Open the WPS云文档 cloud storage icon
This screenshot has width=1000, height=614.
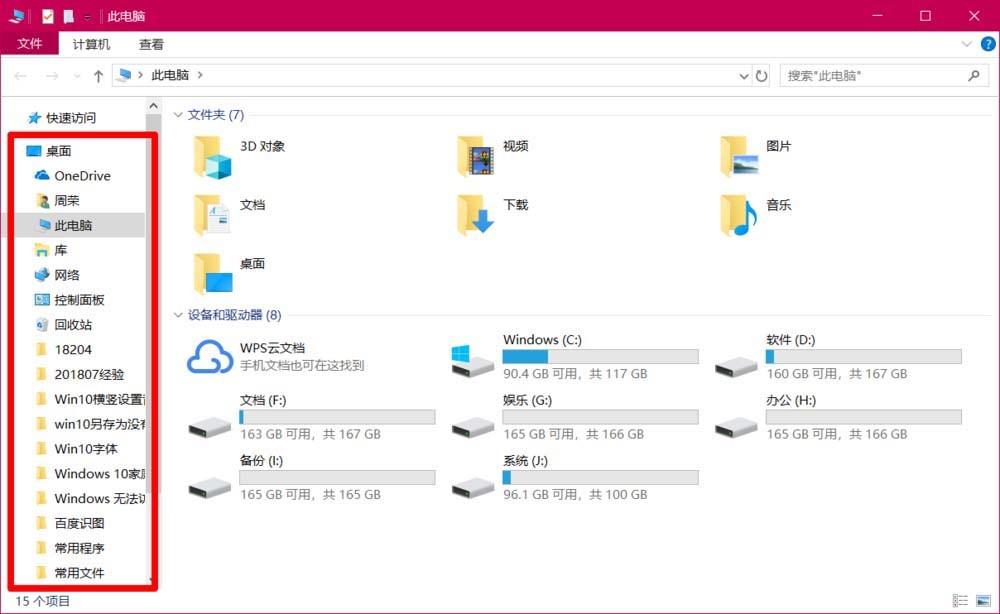click(x=210, y=358)
